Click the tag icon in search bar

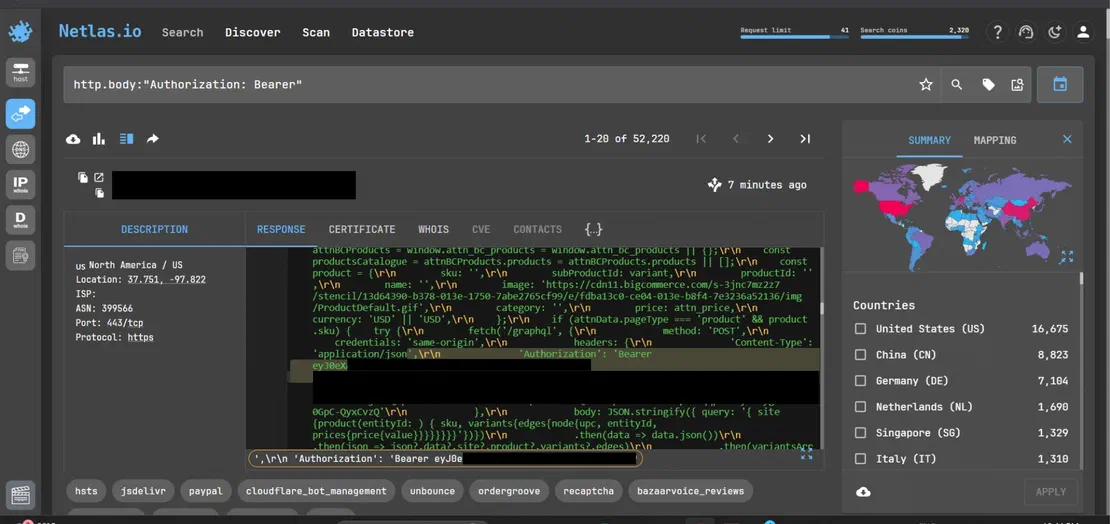point(988,85)
